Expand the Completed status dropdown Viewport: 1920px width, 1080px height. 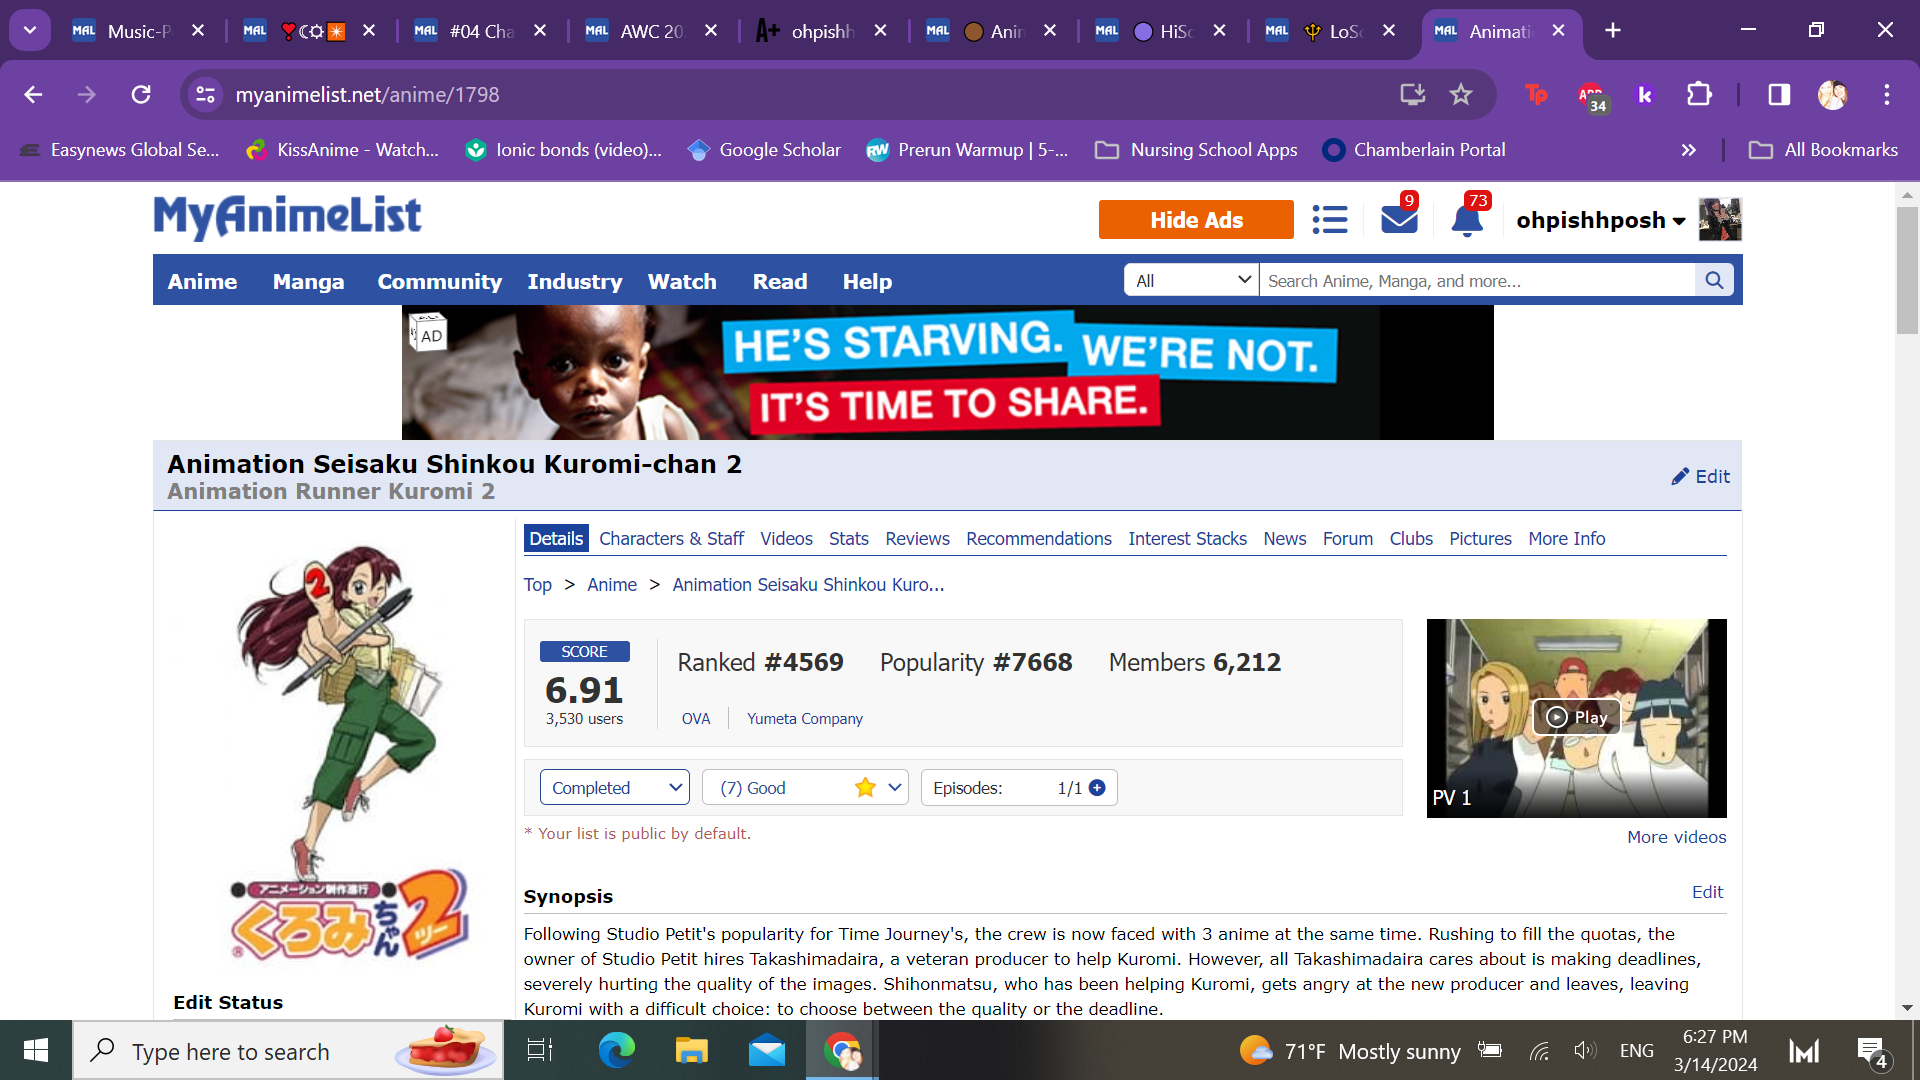pos(614,788)
